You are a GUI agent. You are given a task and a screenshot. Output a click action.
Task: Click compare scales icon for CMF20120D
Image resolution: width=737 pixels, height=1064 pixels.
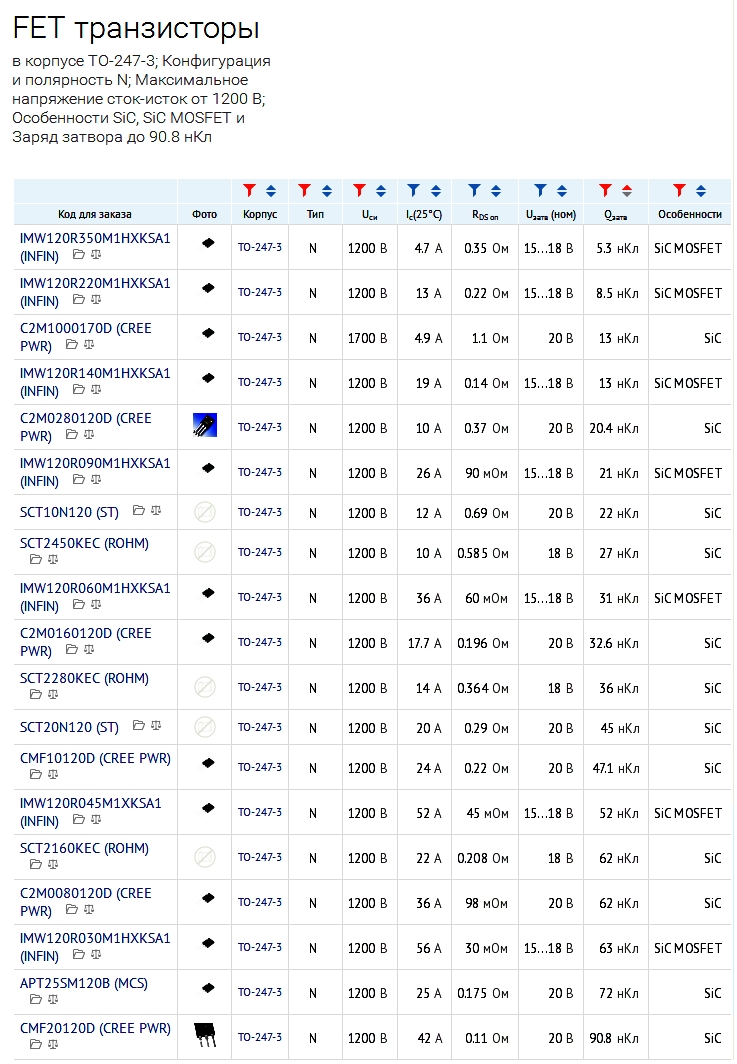[x=53, y=1044]
